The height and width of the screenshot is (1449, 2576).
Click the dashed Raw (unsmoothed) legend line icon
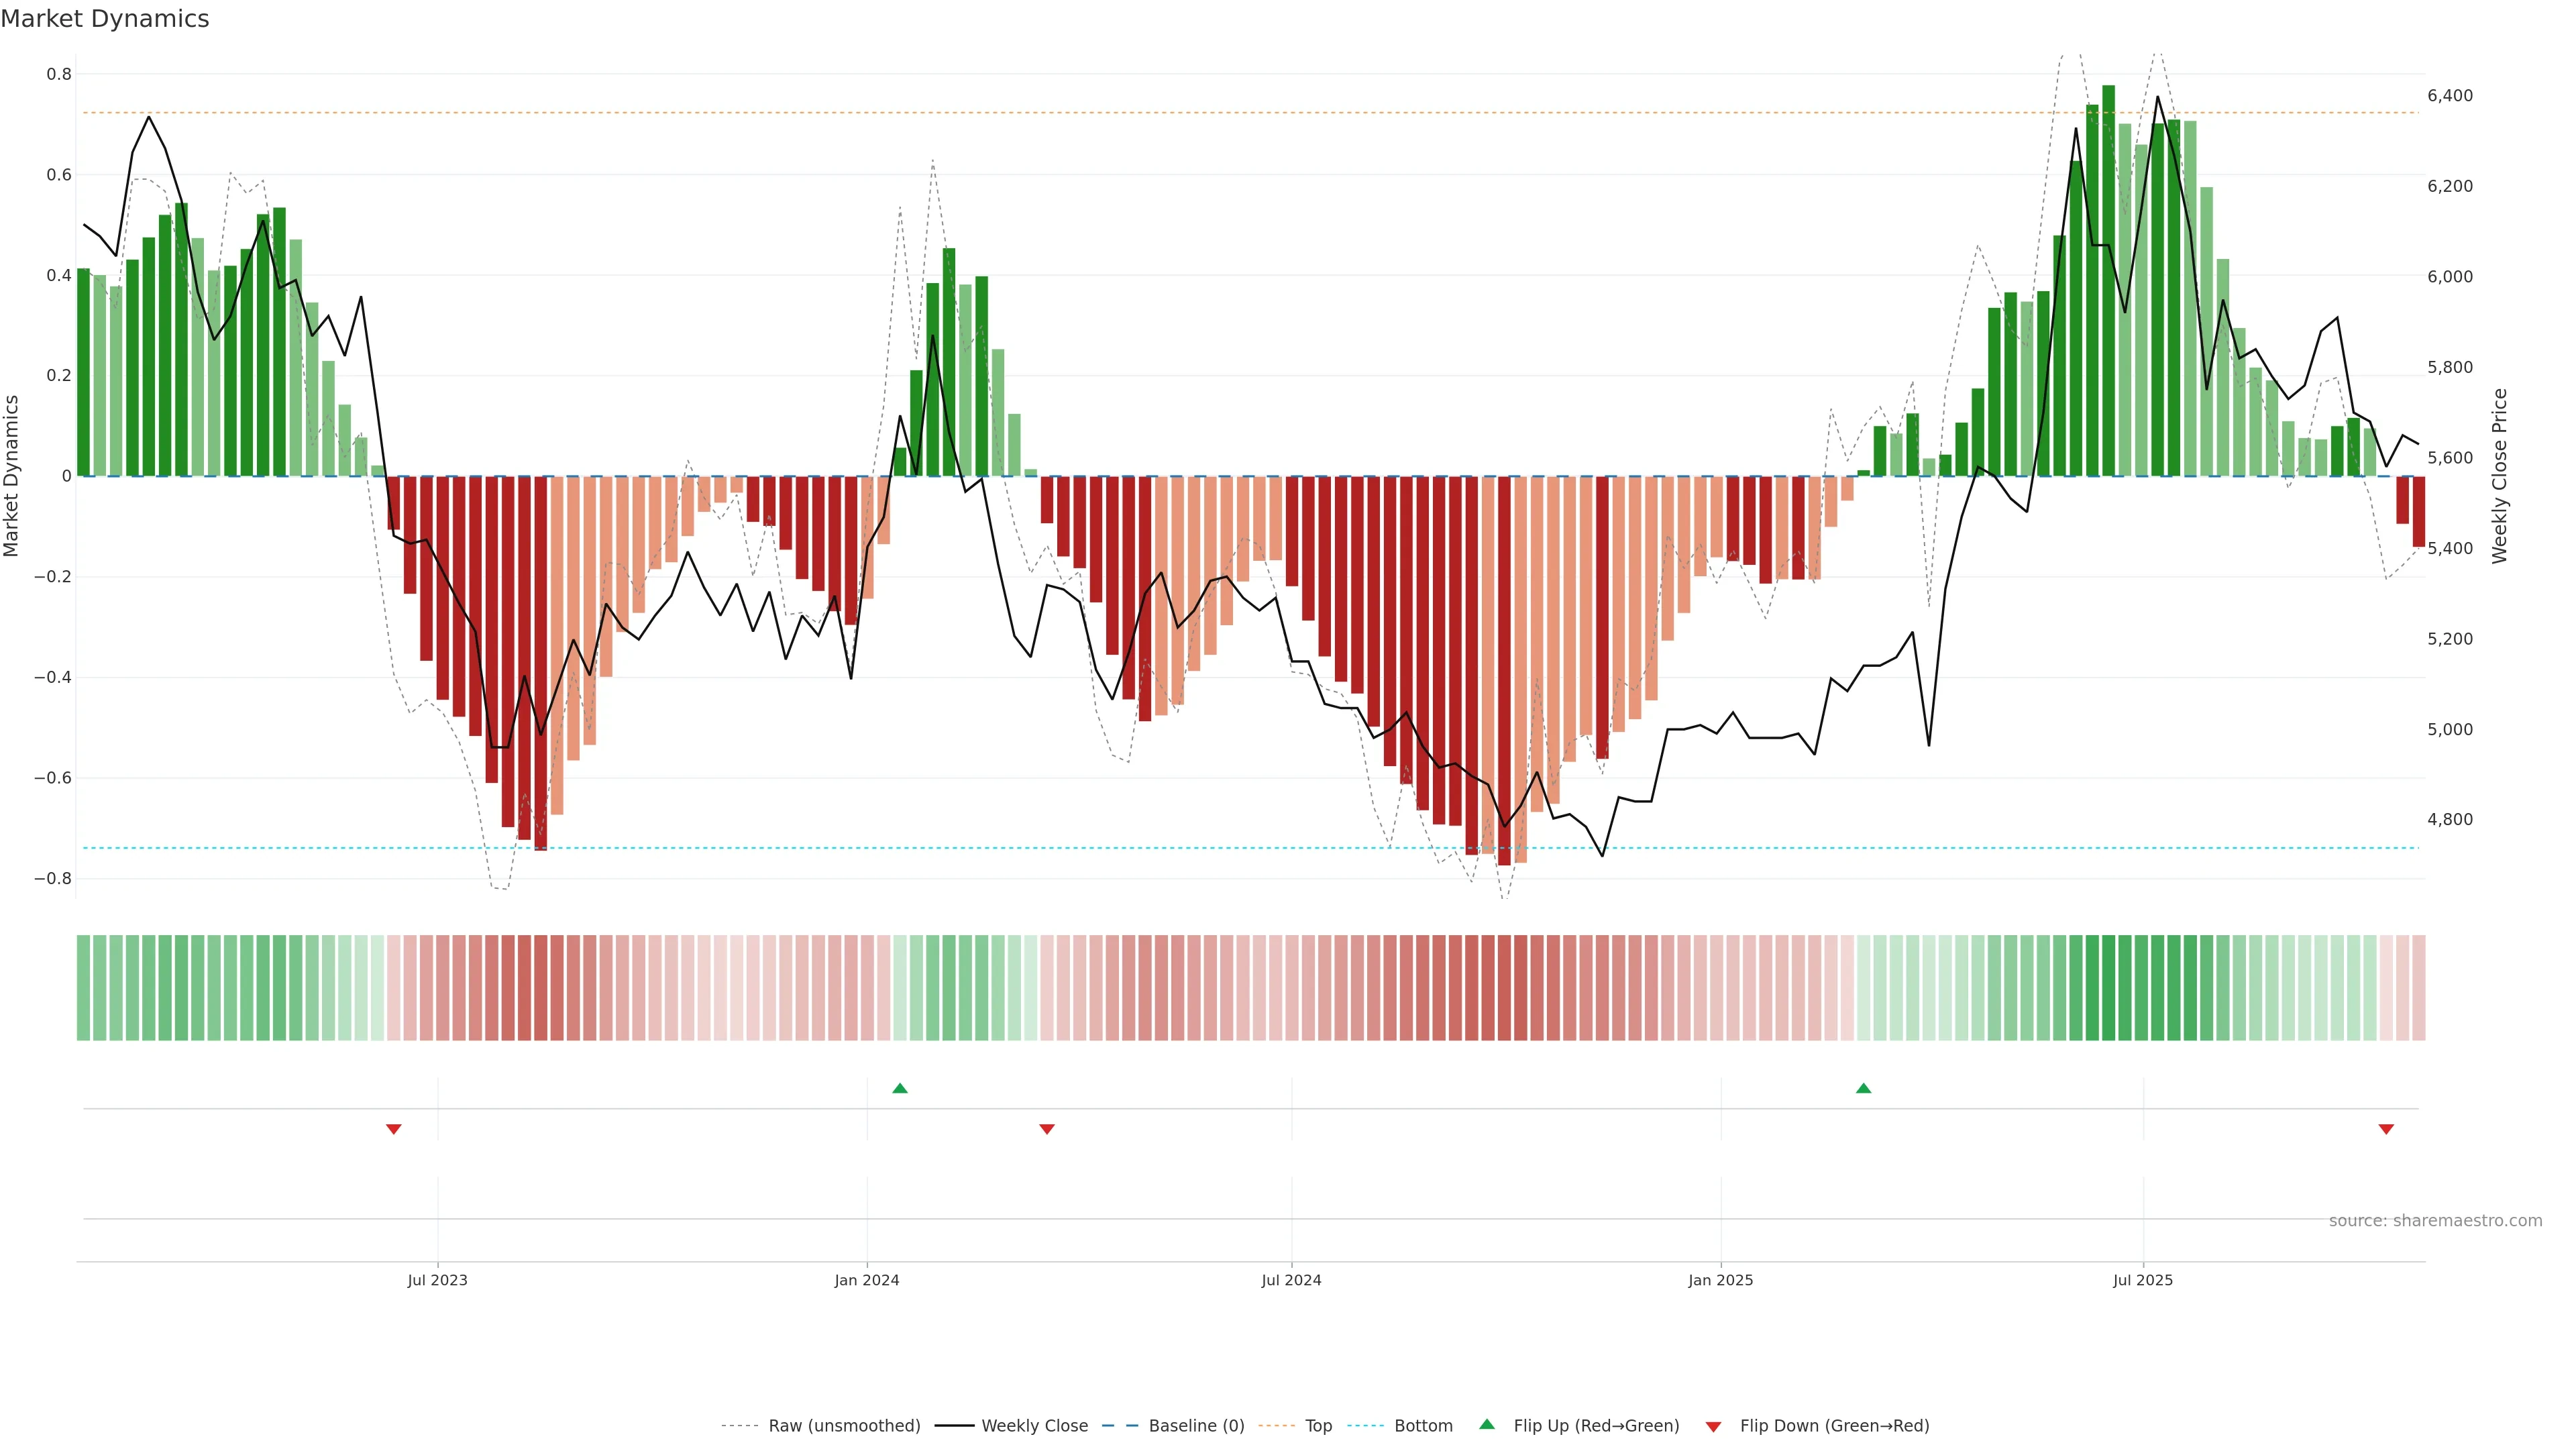pos(739,1426)
